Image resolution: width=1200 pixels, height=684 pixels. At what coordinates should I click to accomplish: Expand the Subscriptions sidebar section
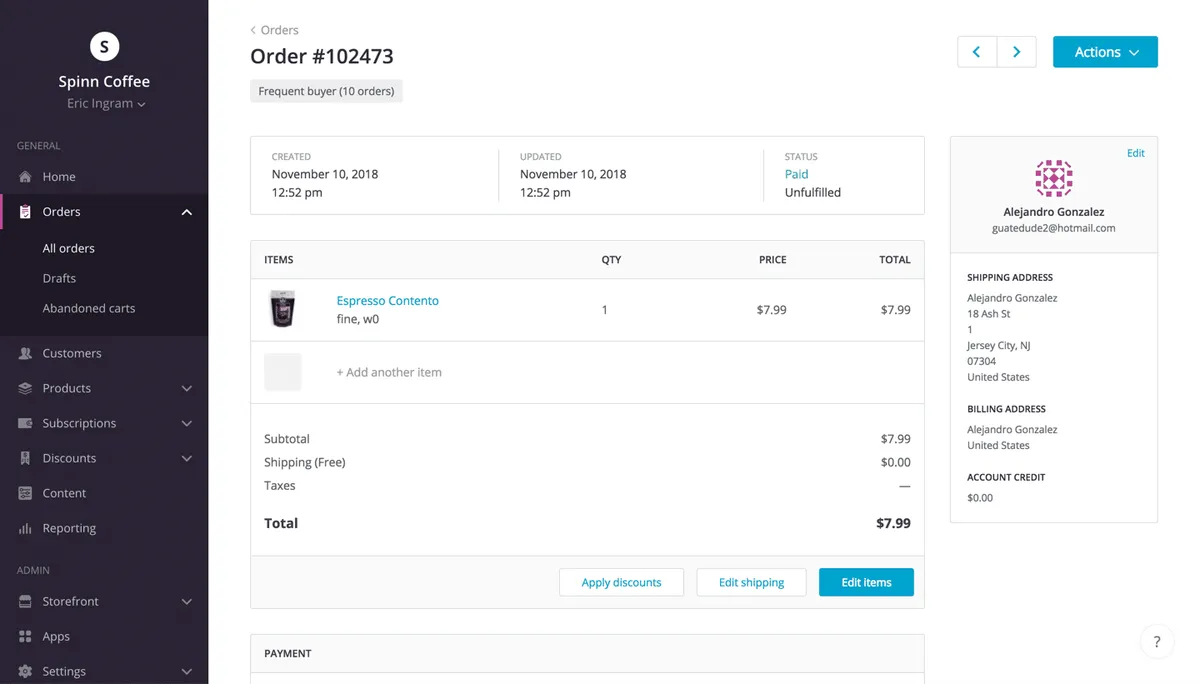tap(187, 423)
